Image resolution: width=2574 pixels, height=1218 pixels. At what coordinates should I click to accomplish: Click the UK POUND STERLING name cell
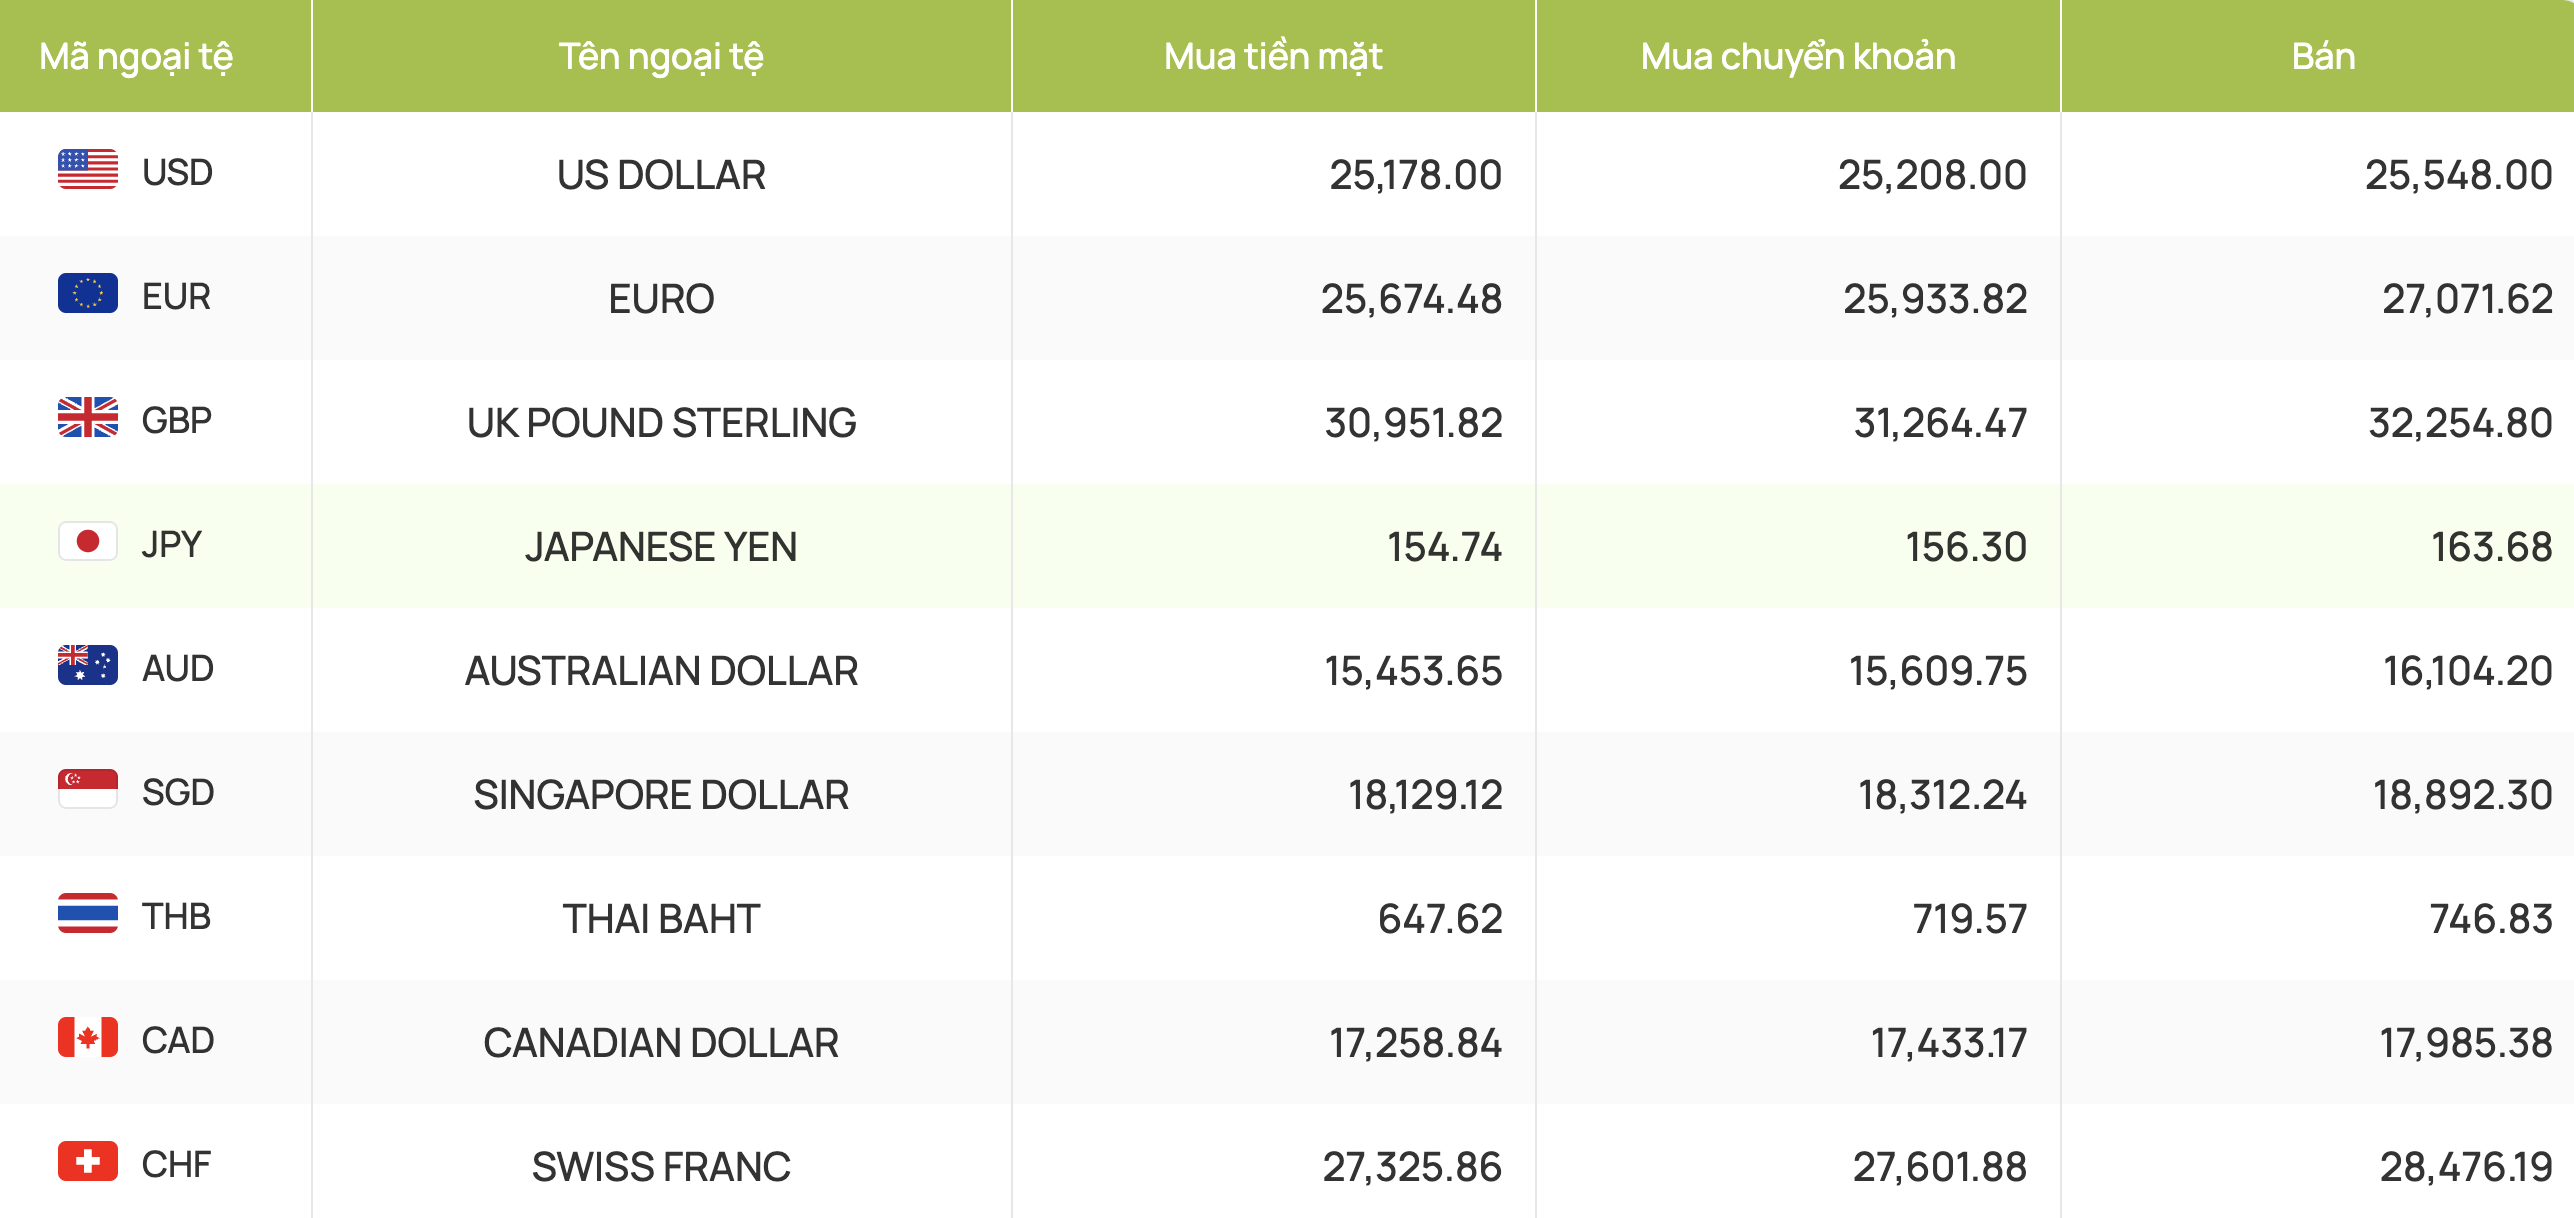tap(661, 423)
